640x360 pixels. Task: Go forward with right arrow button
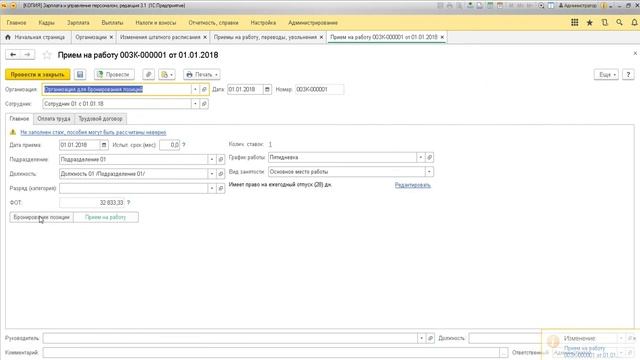tap(27, 55)
